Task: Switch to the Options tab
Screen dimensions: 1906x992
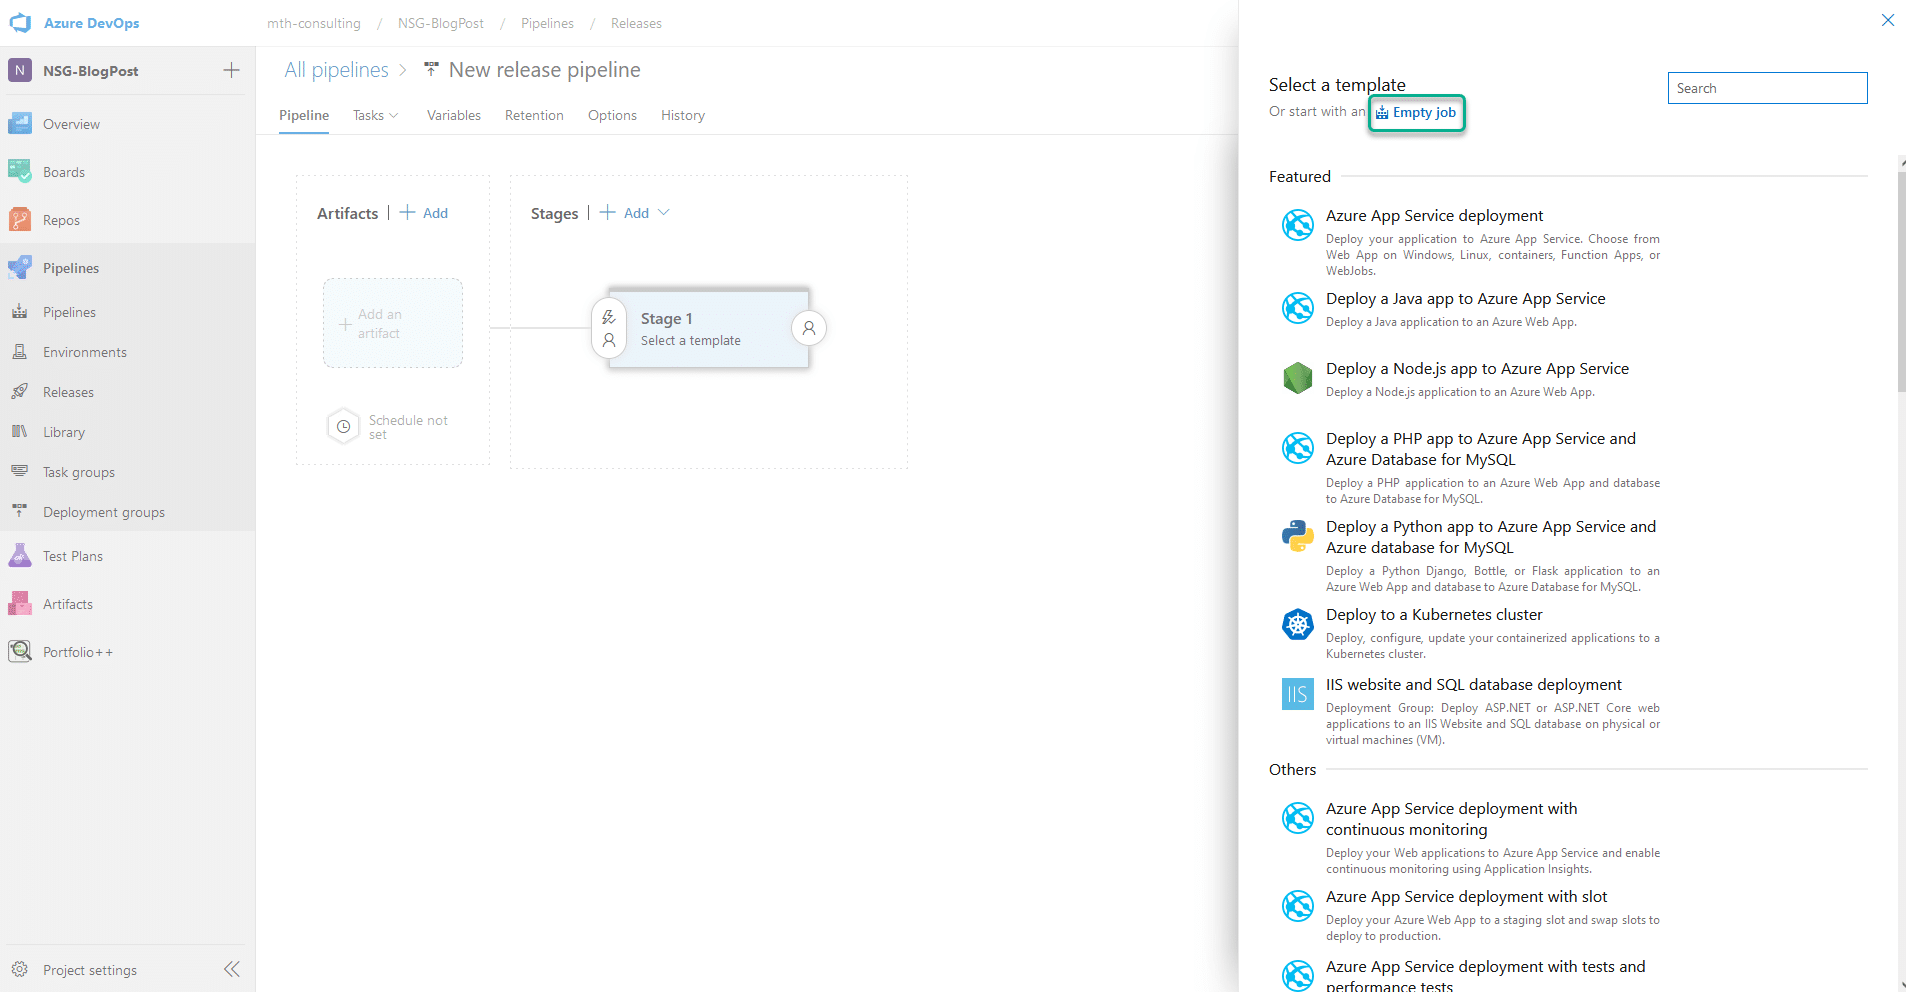Action: 612,116
